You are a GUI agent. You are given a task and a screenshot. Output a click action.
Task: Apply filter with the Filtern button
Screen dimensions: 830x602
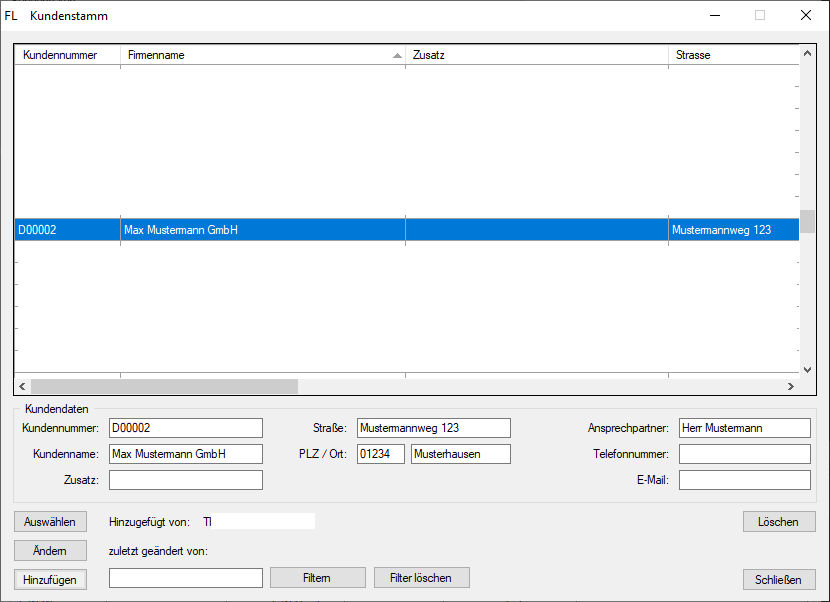[317, 578]
